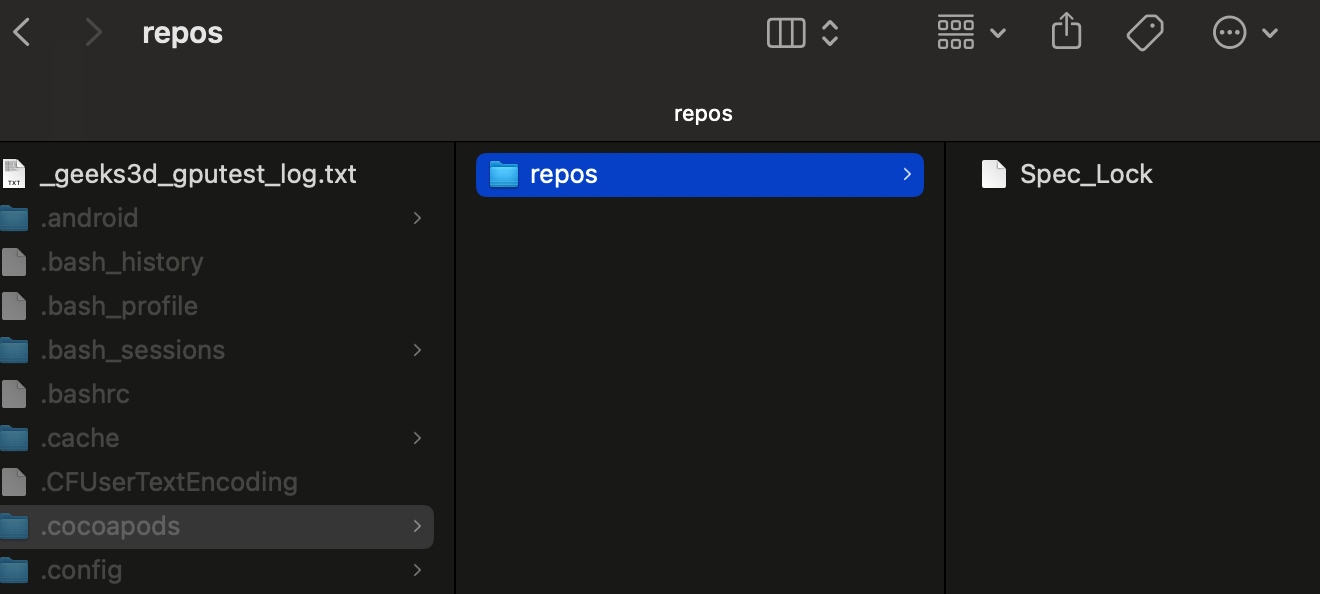This screenshot has height=594, width=1320.
Task: Expand the .android folder chevron
Action: tap(417, 218)
